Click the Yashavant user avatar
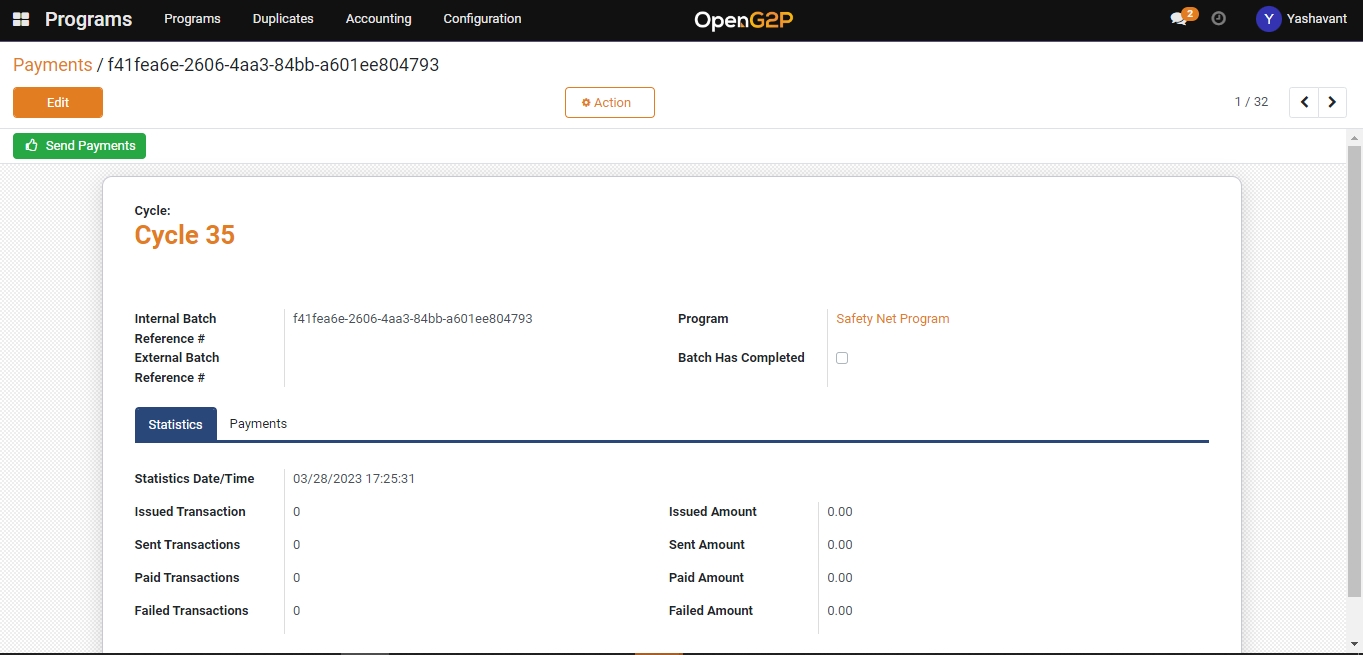 (x=1268, y=19)
